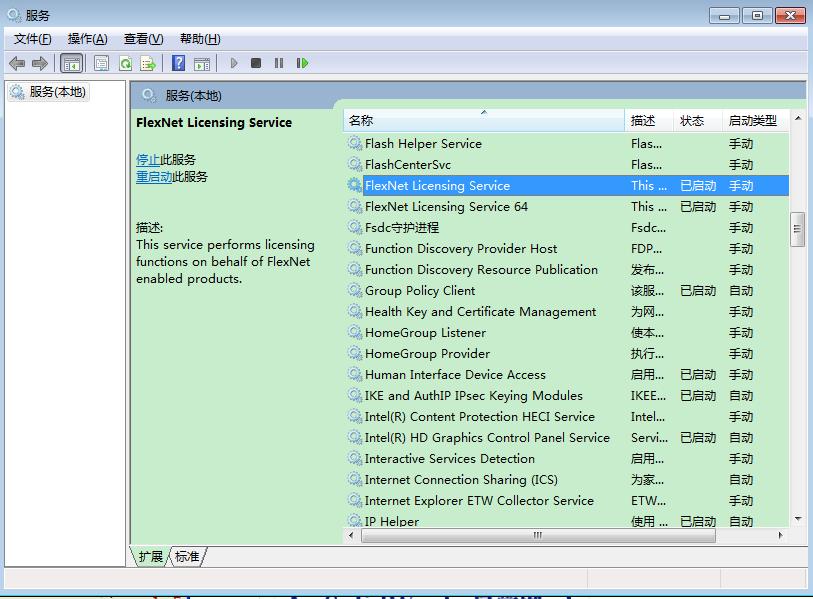Open Help via blue question mark icon
Screen dimensions: 813x599
tap(178, 63)
